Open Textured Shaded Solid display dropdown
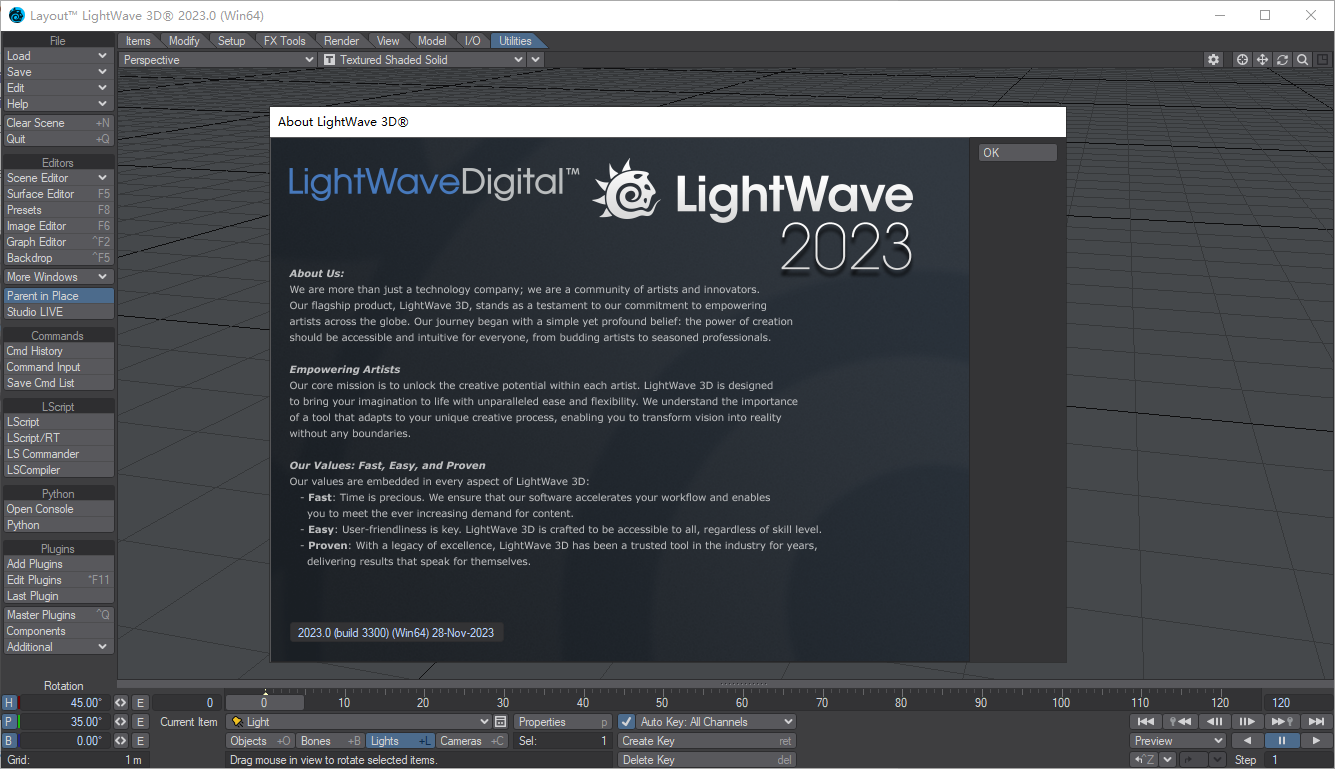Image resolution: width=1335 pixels, height=769 pixels. [x=423, y=60]
